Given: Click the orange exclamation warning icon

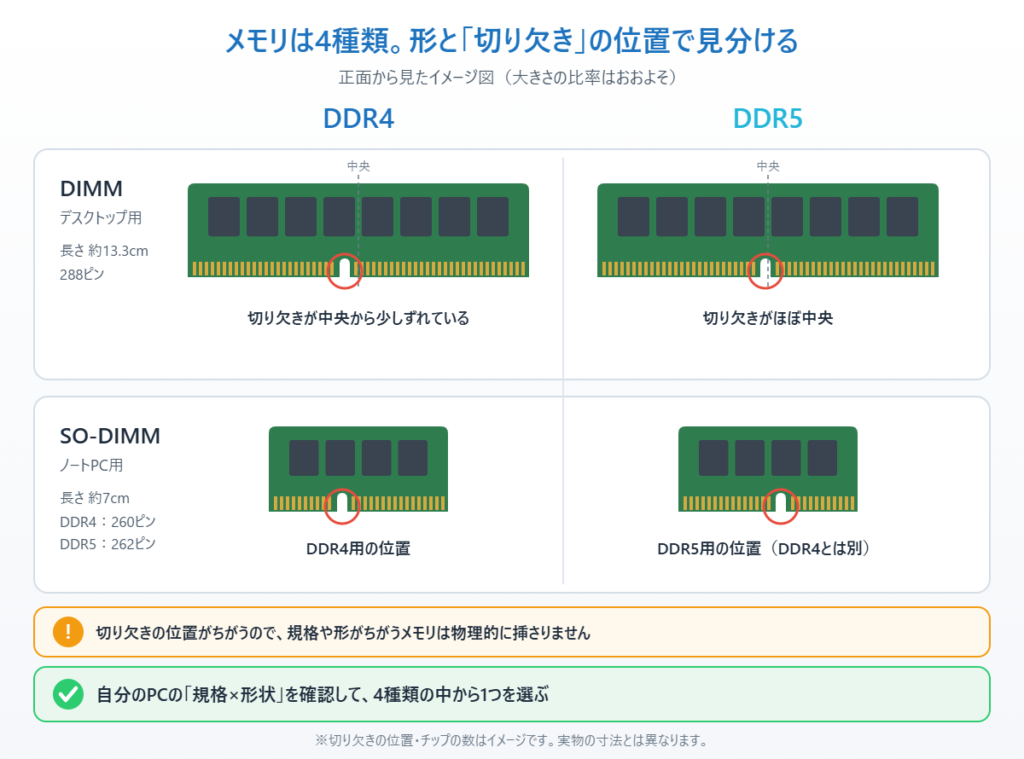Looking at the screenshot, I should pos(68,632).
